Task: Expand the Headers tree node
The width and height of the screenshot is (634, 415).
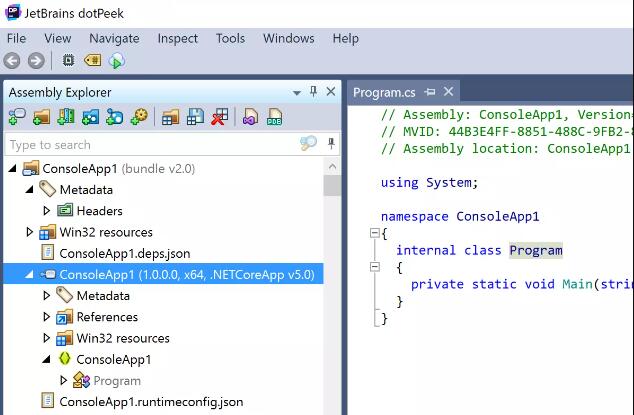Action: [47, 211]
